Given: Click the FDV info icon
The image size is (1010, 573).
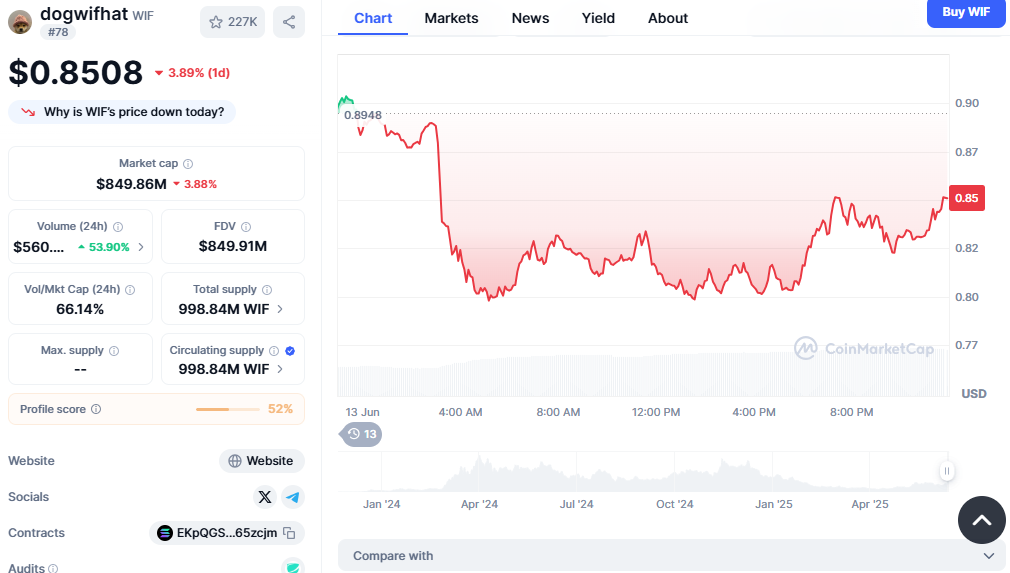Looking at the screenshot, I should pyautogui.click(x=246, y=227).
